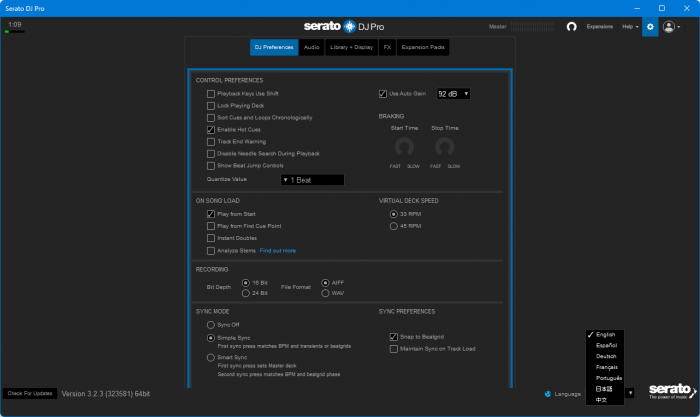
Task: Click the Braking Start Time knob
Action: click(x=404, y=147)
